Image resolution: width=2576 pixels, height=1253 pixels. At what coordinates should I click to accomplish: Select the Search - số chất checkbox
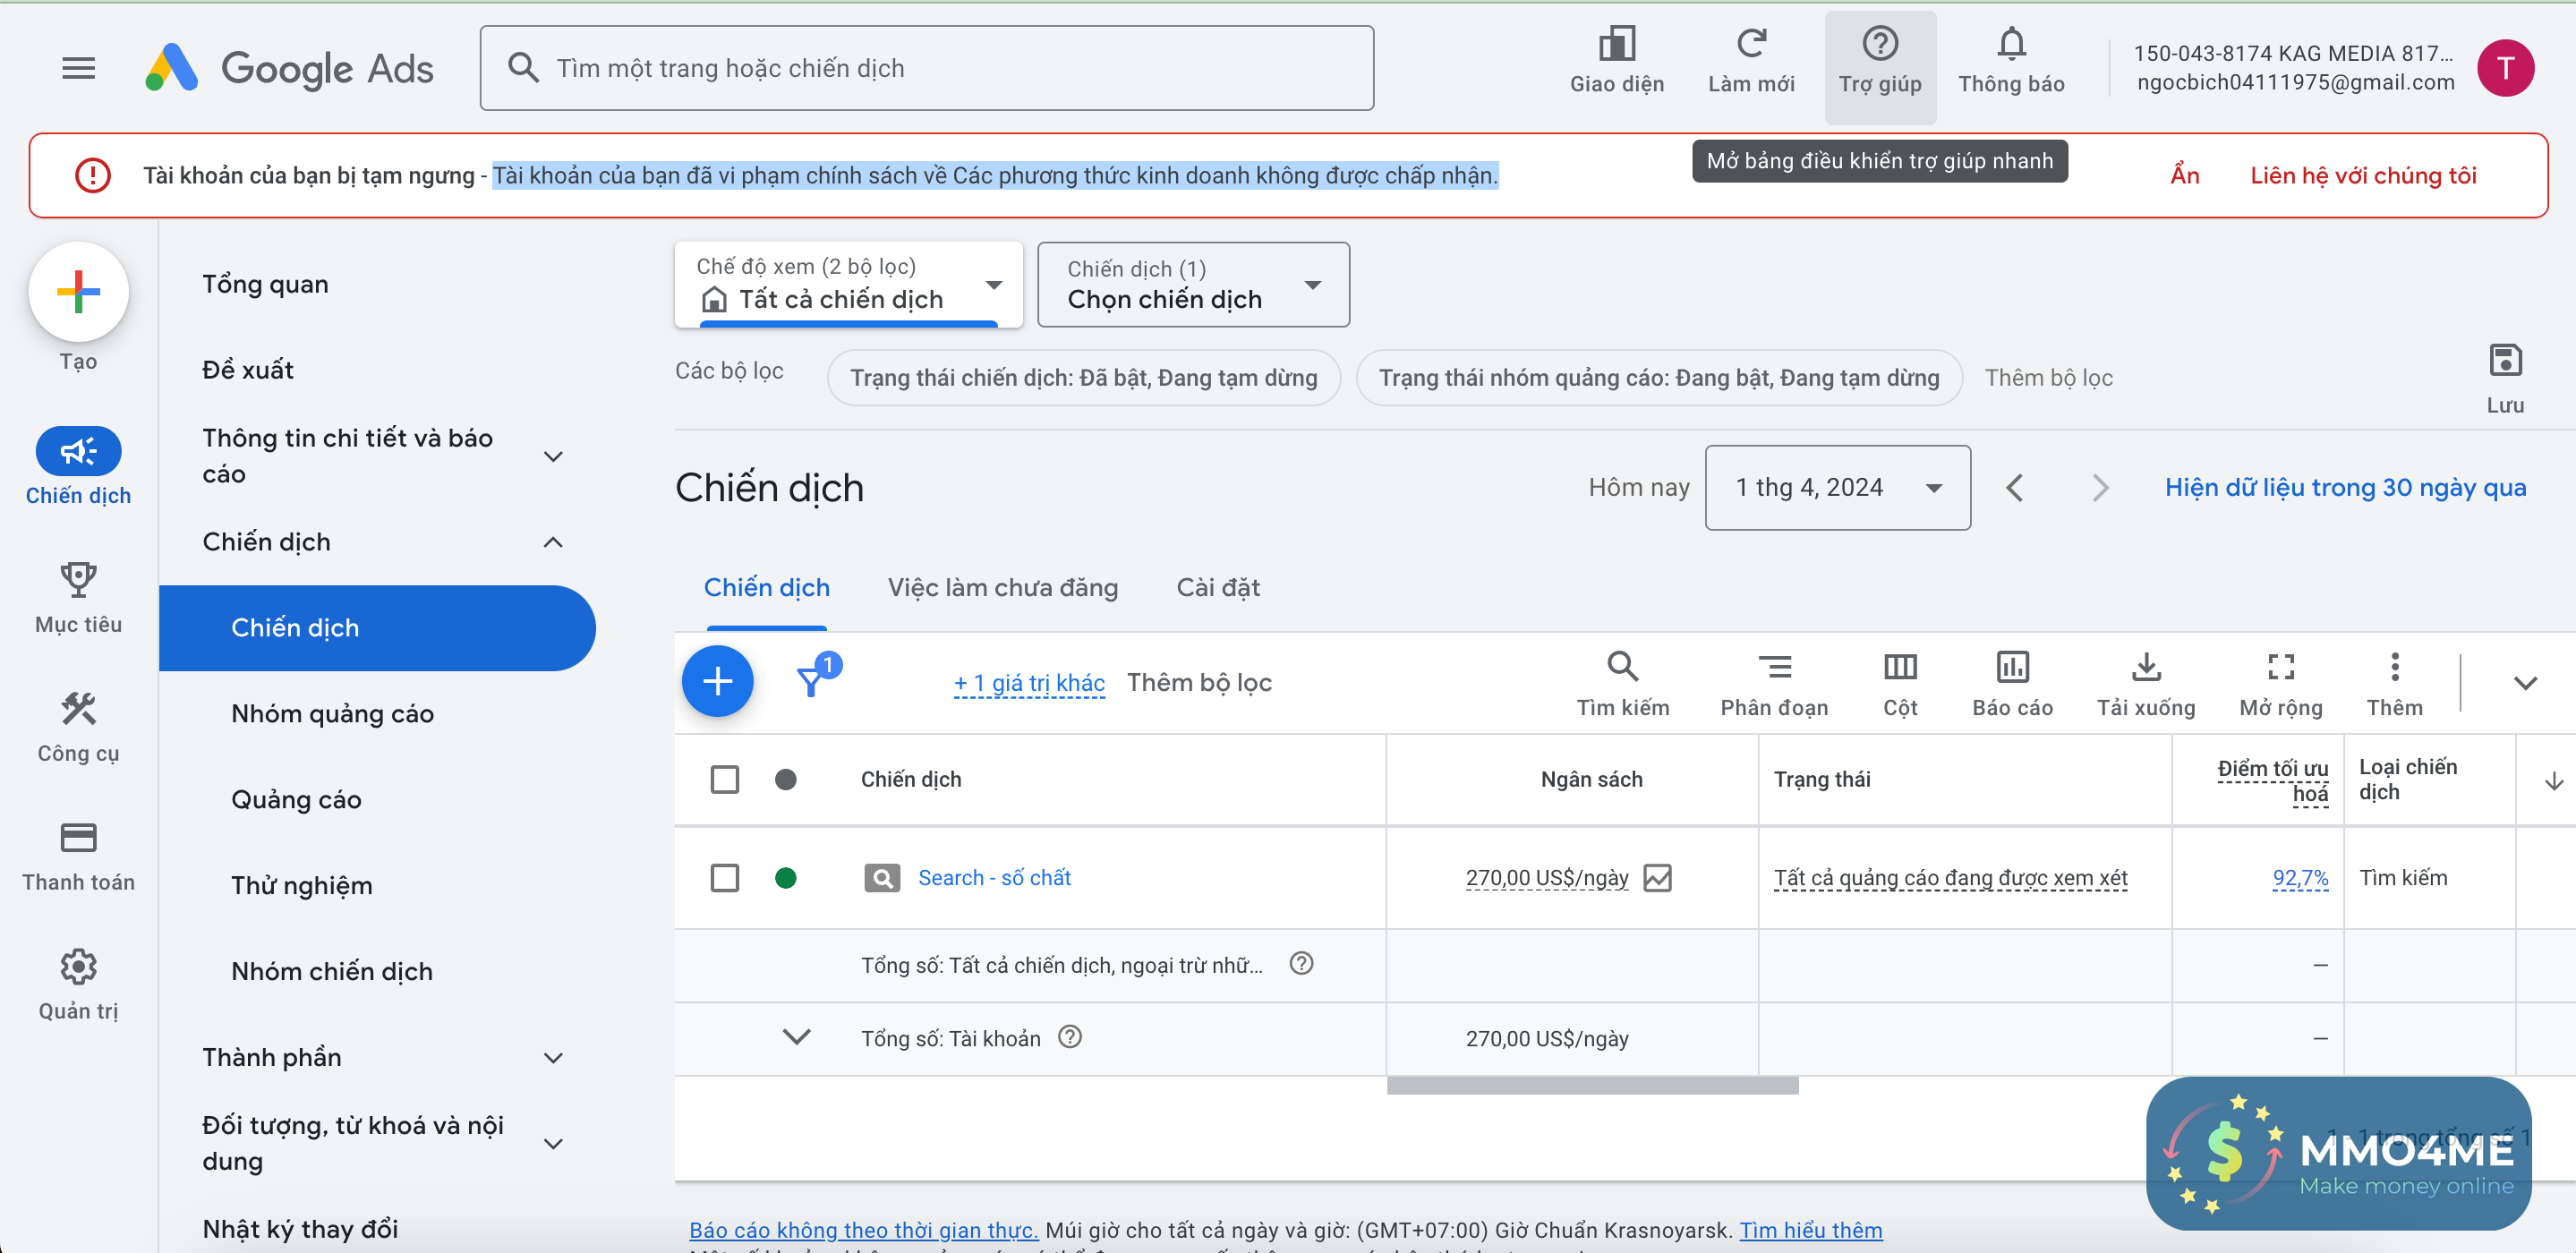[724, 878]
